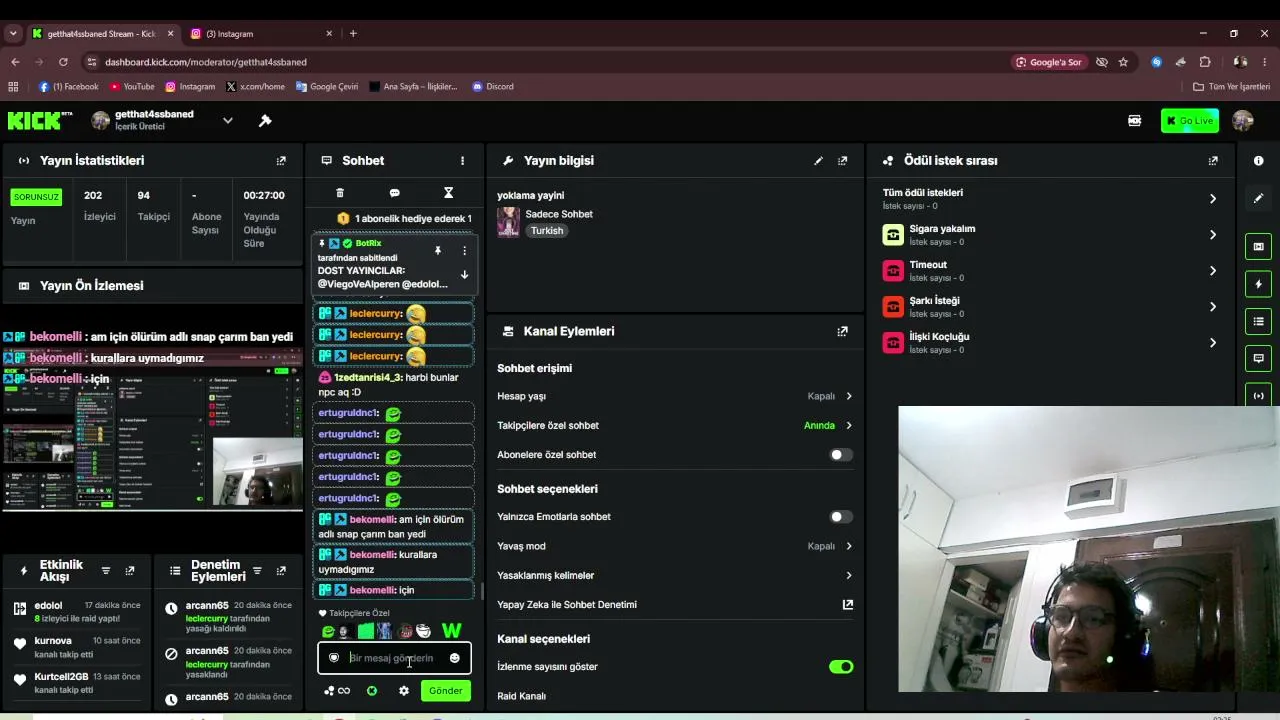Expand Timeout reward requests
Screen dimensions: 1280x720
tap(1050, 271)
